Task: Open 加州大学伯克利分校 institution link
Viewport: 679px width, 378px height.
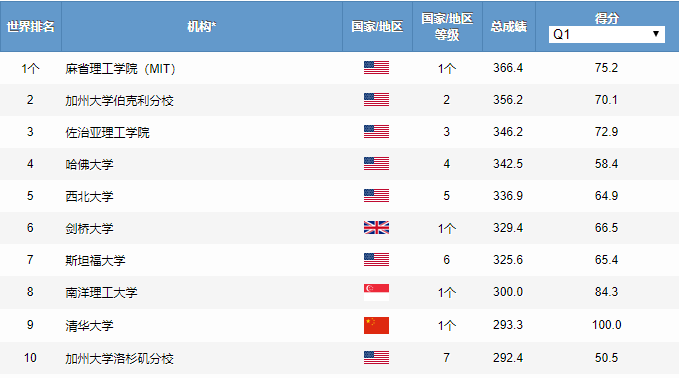Action: coord(120,101)
